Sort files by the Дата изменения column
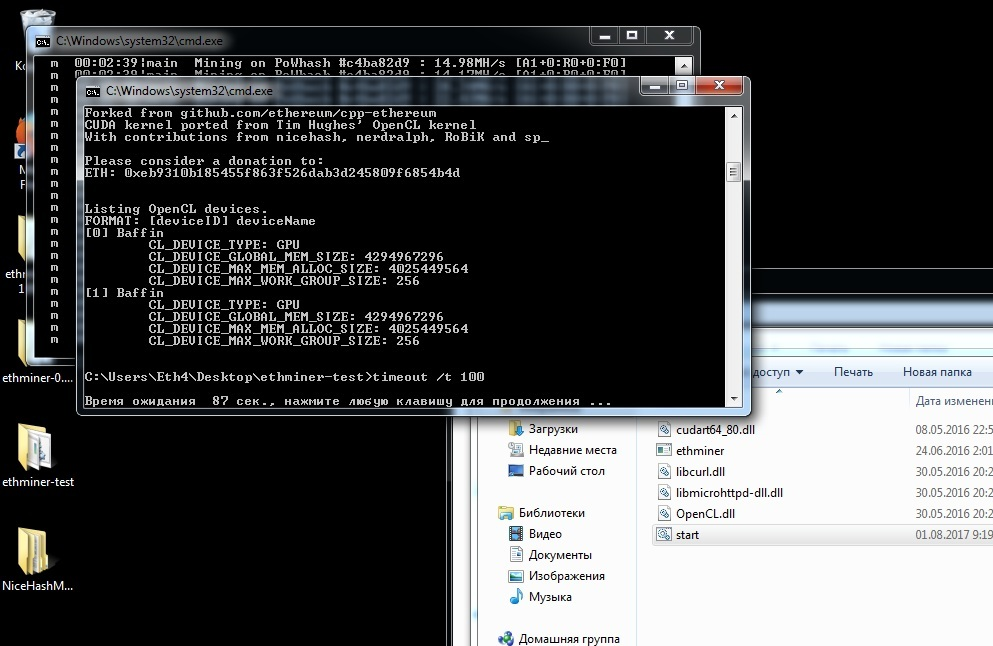Image resolution: width=993 pixels, height=646 pixels. point(952,400)
